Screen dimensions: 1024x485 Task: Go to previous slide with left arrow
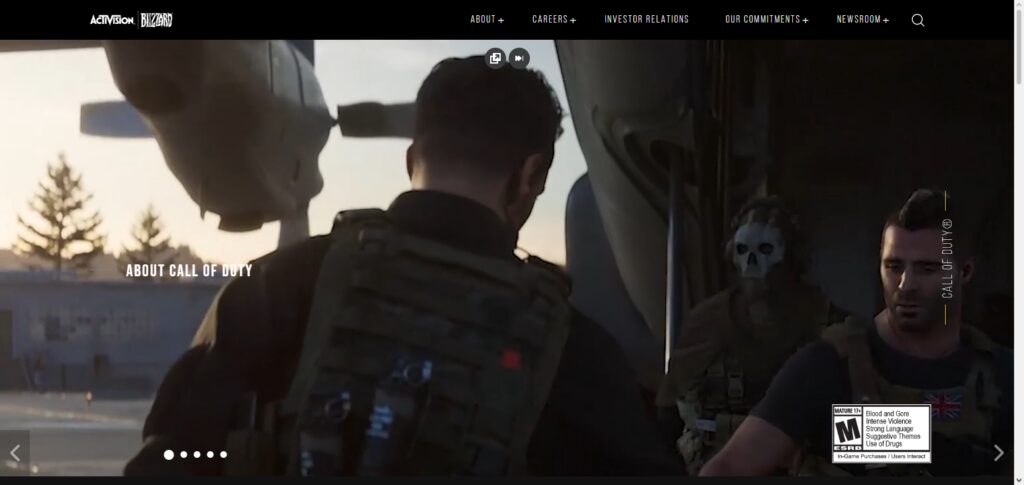tap(14, 452)
